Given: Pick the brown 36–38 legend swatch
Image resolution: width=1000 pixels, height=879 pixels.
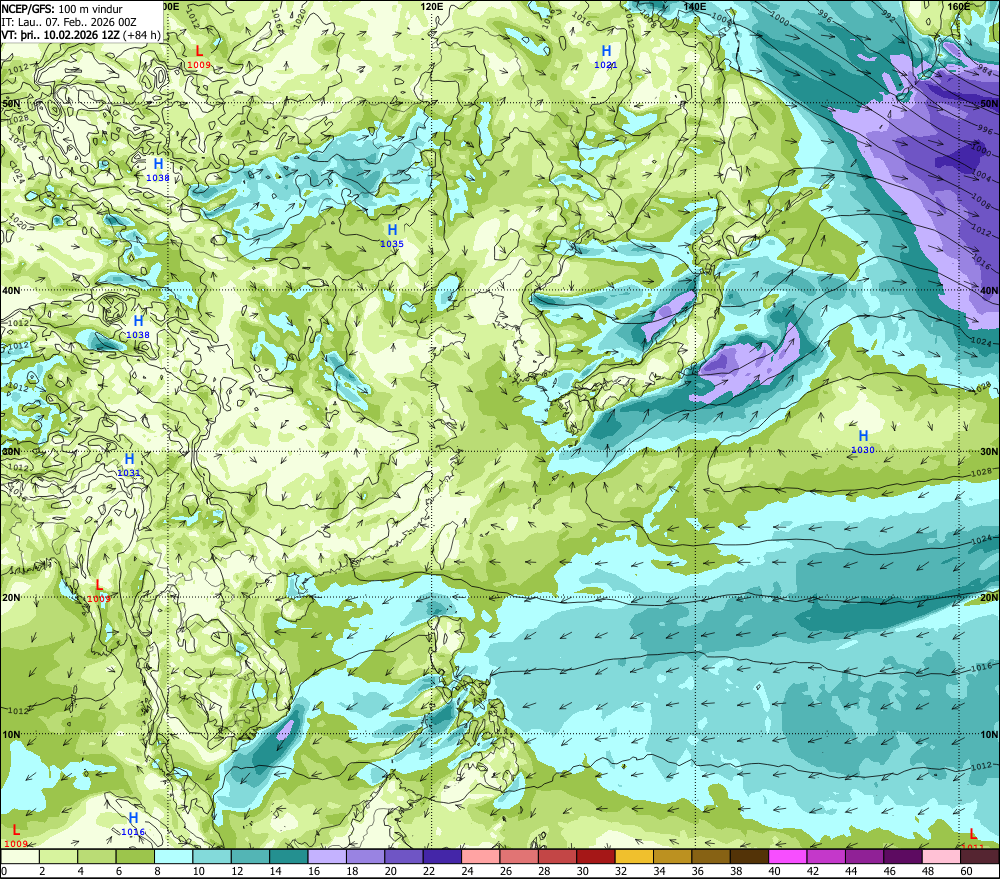Looking at the screenshot, I should 711,856.
